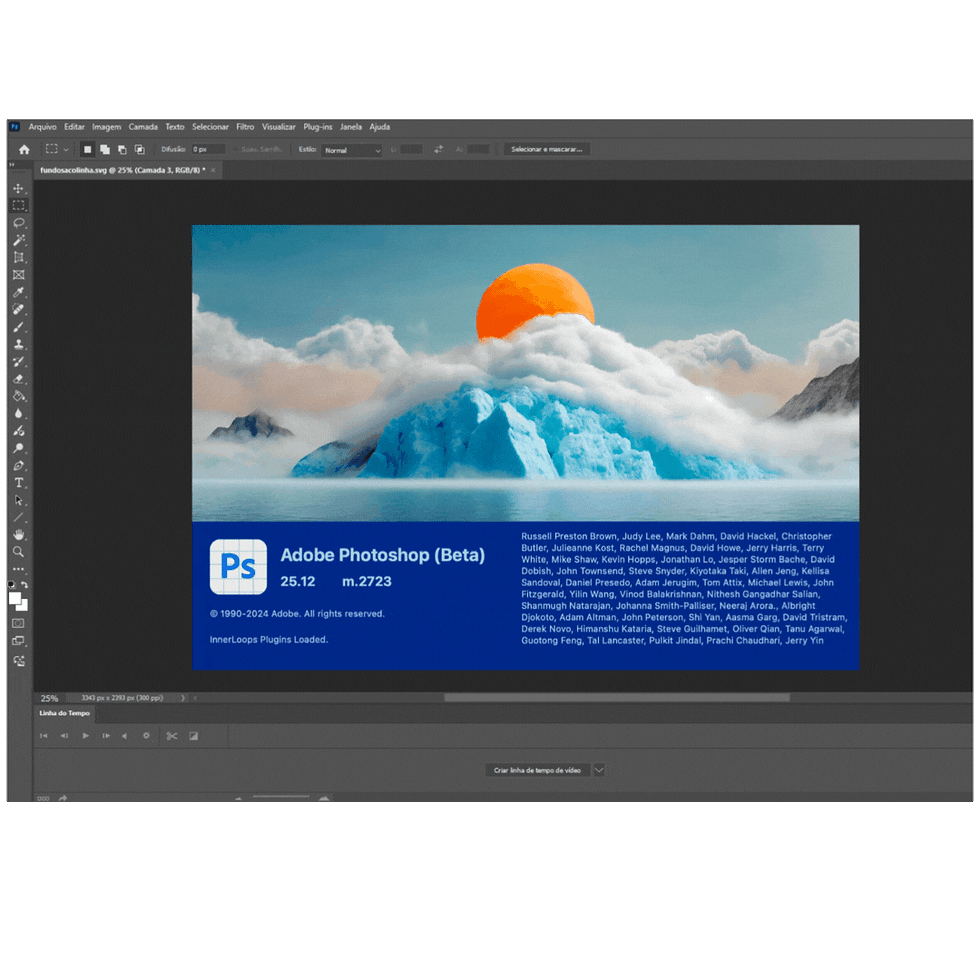The image size is (980, 980).
Task: Select the Paint Bucket tool
Action: tap(18, 396)
